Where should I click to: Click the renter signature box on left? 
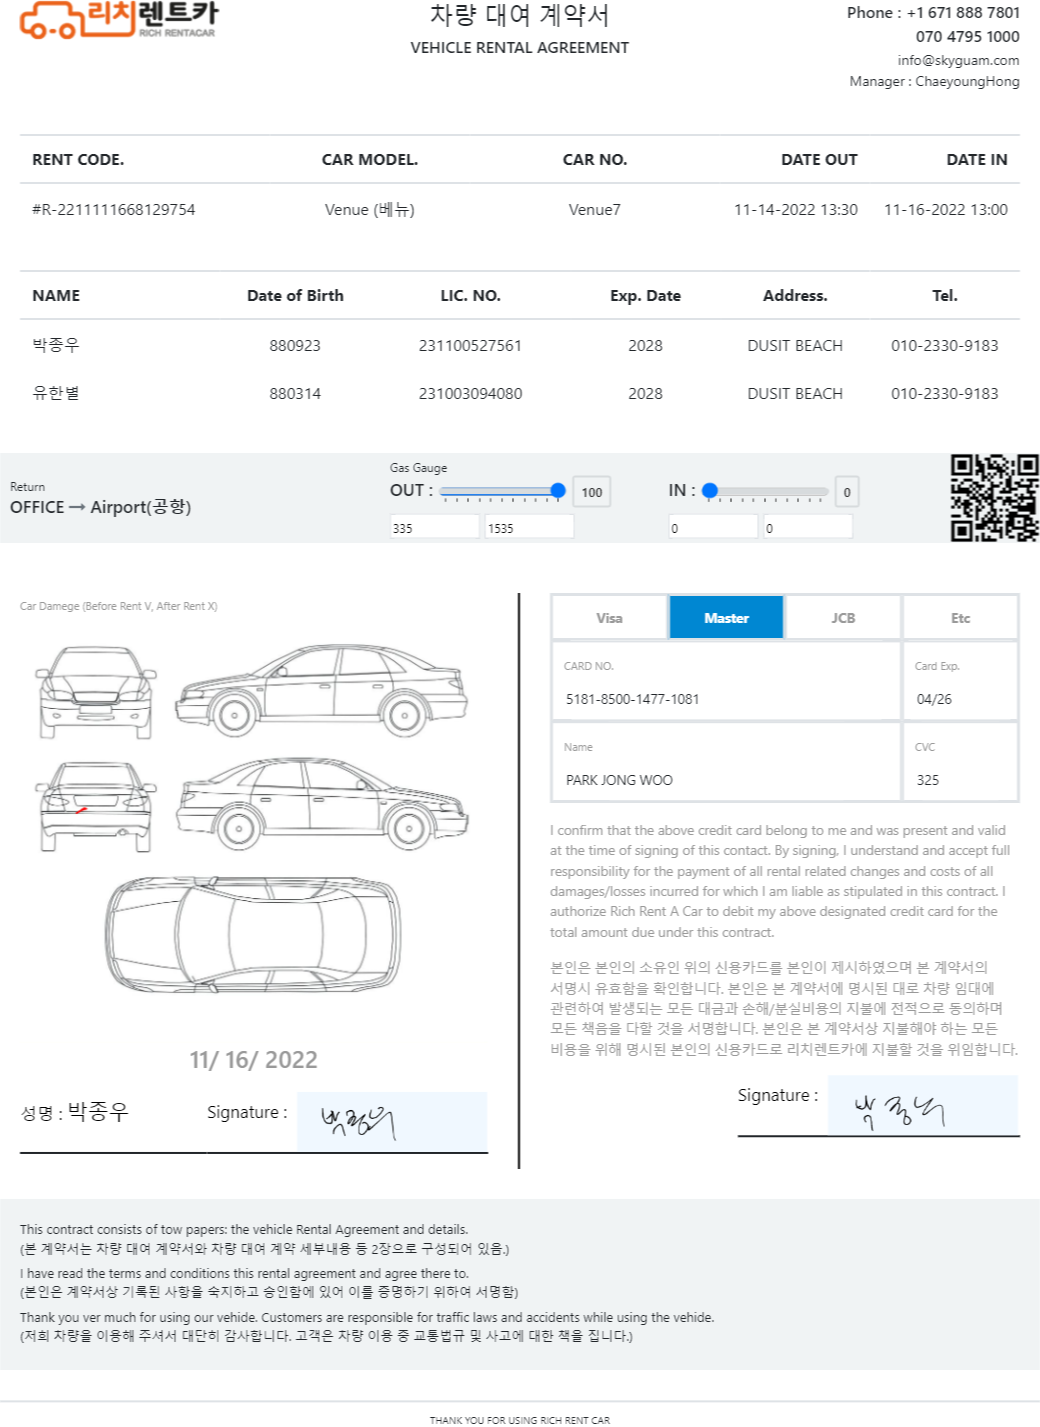pos(391,1122)
